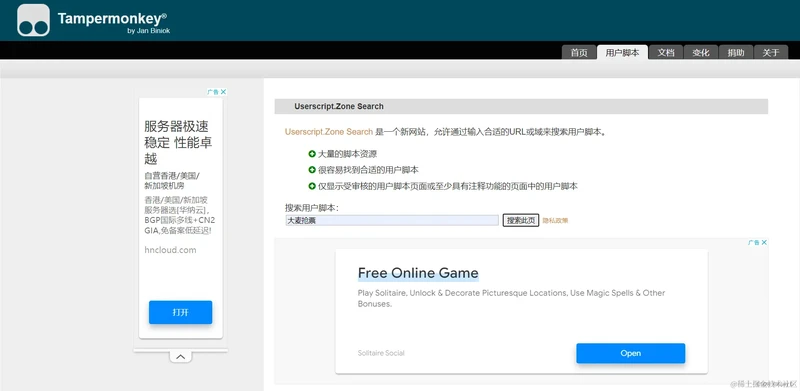Click the 广告 label on left ad
The image size is (800, 391).
point(213,92)
